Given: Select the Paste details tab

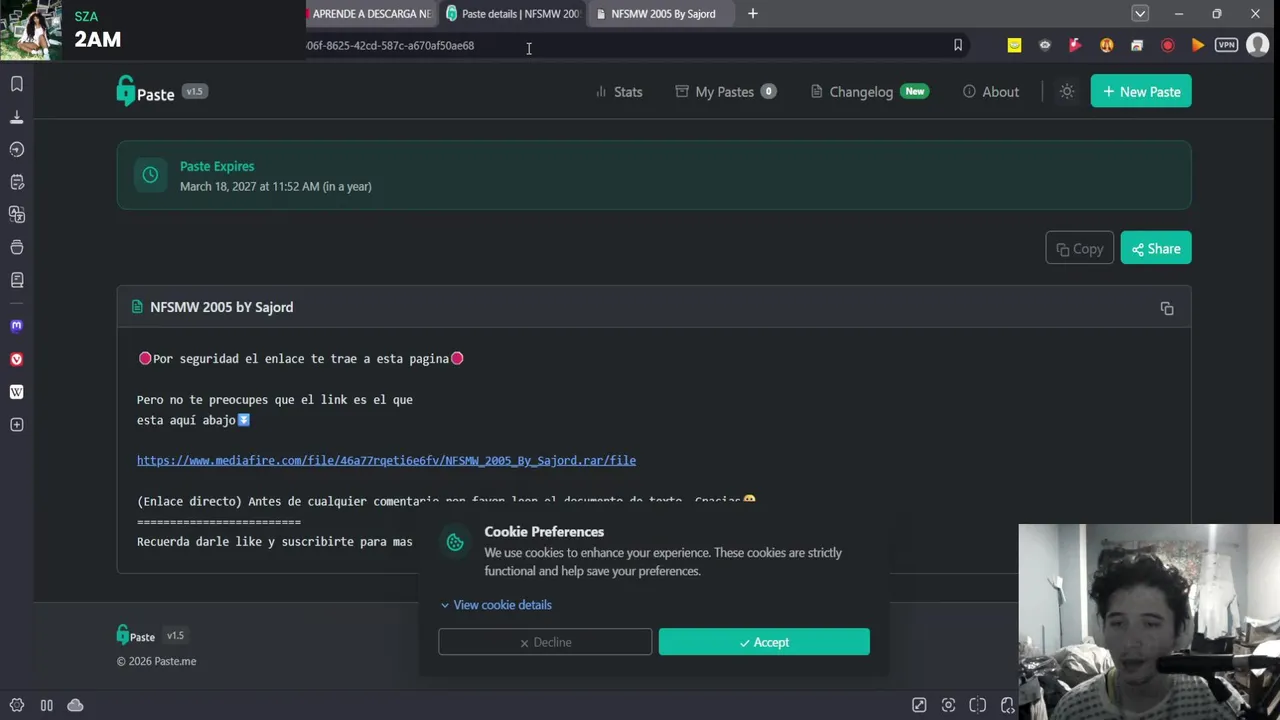Looking at the screenshot, I should click(x=513, y=14).
